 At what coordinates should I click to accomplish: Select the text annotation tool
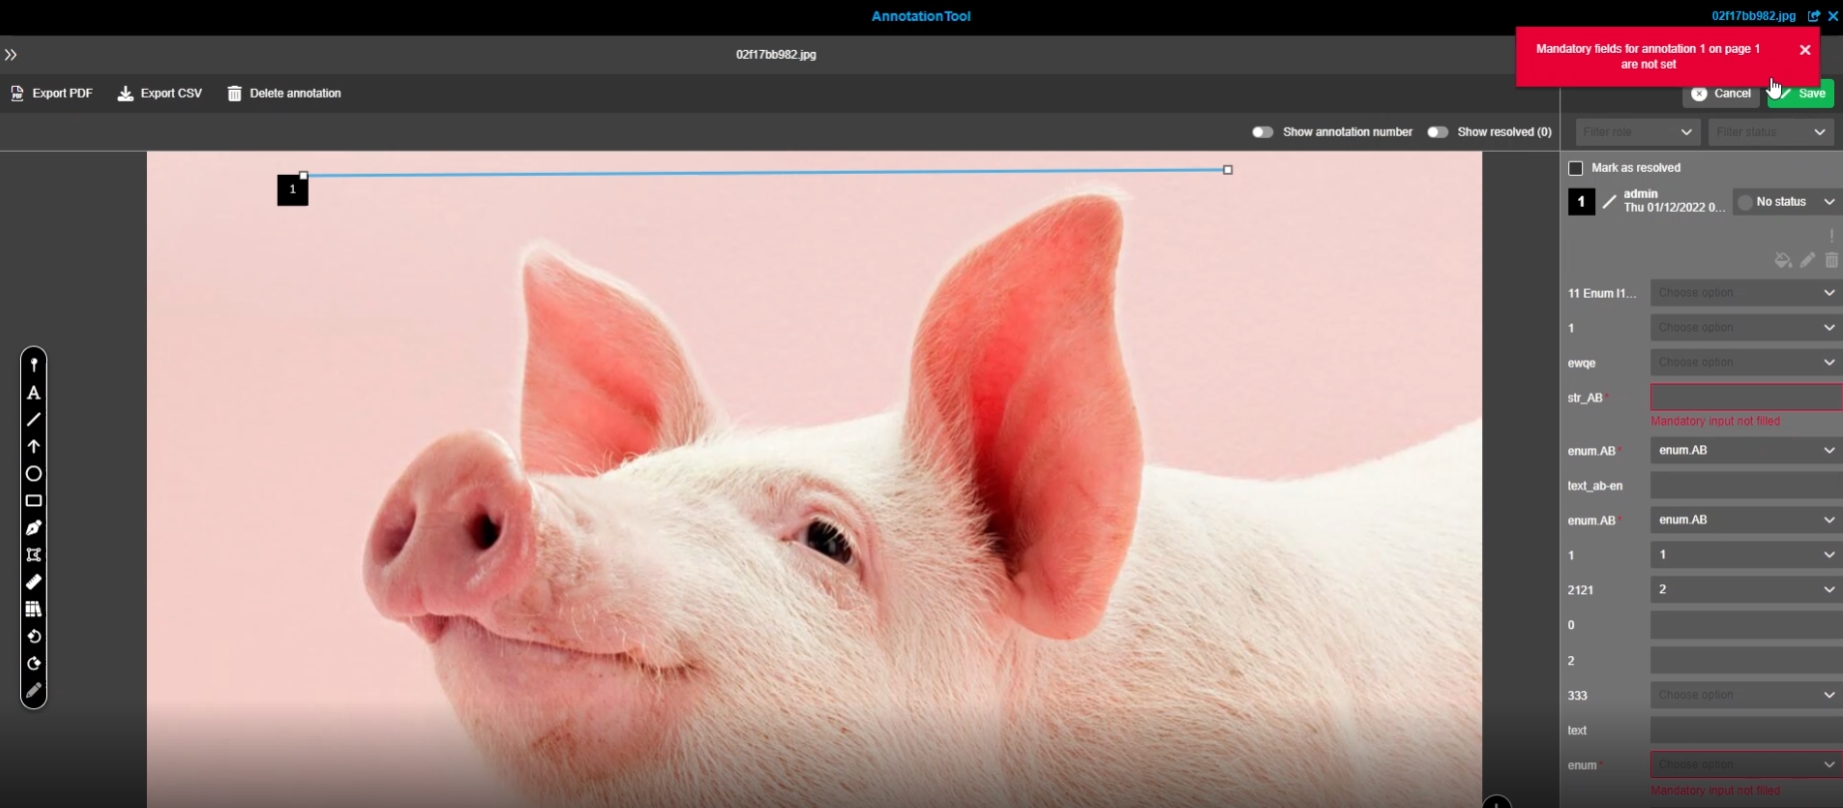pyautogui.click(x=33, y=393)
